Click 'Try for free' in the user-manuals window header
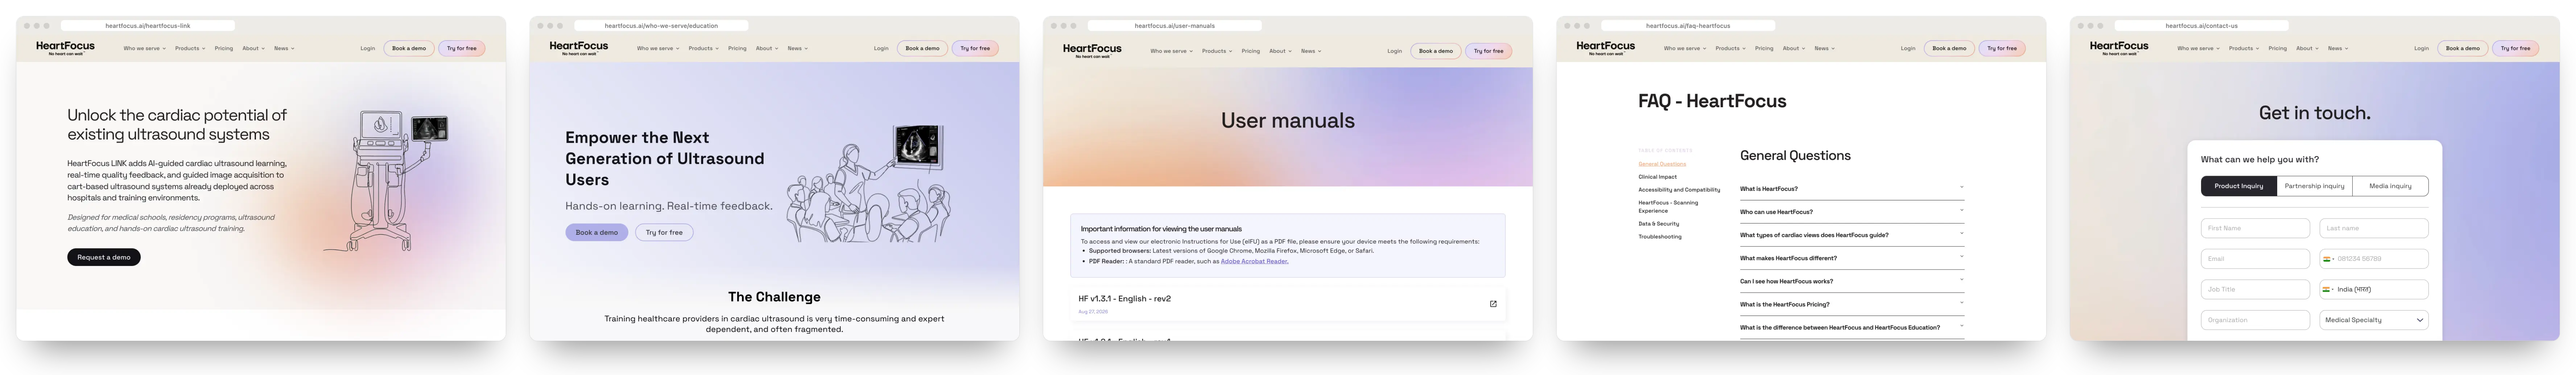The image size is (2576, 375). [1488, 51]
